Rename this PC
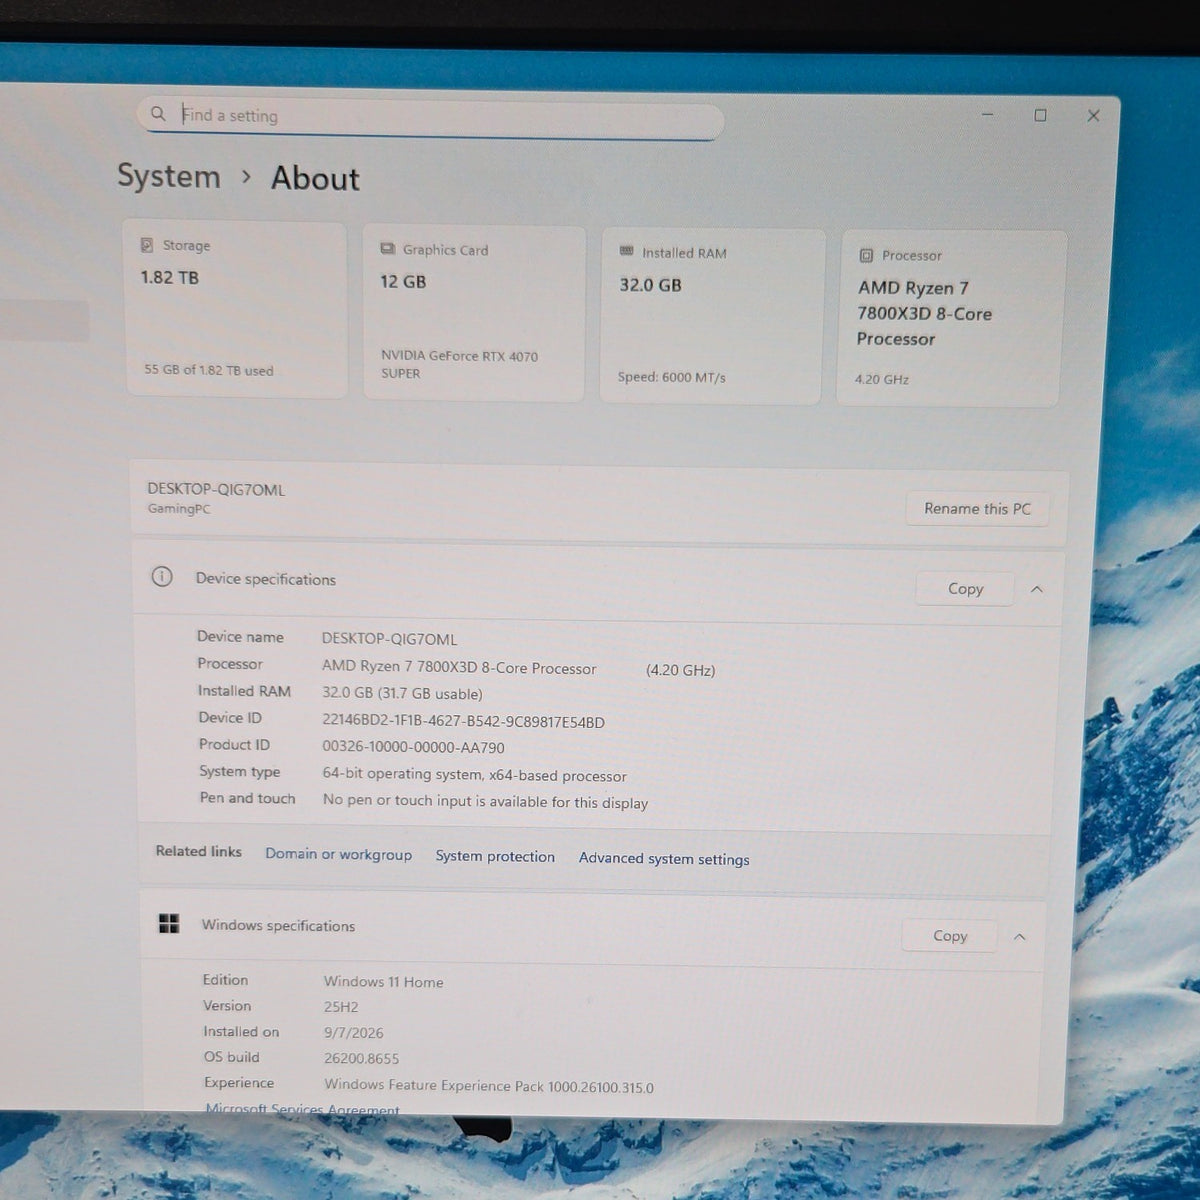Image resolution: width=1200 pixels, height=1200 pixels. click(977, 508)
